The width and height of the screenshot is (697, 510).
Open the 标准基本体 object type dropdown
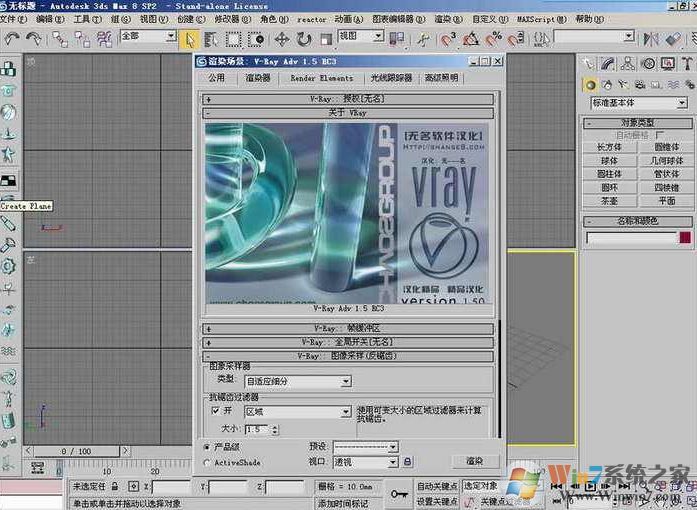[639, 103]
